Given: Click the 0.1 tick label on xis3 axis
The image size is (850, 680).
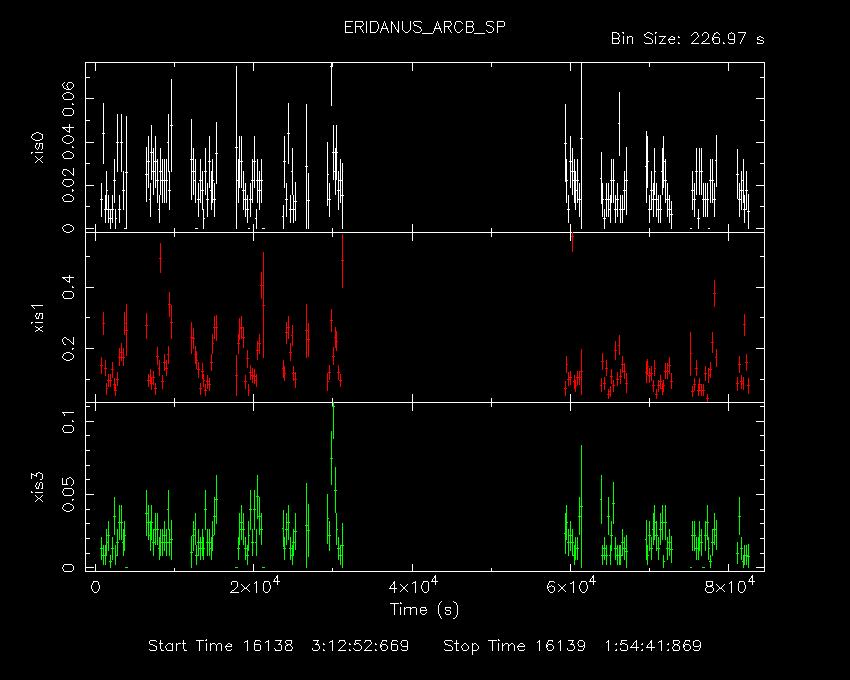Looking at the screenshot, I should pos(68,421).
